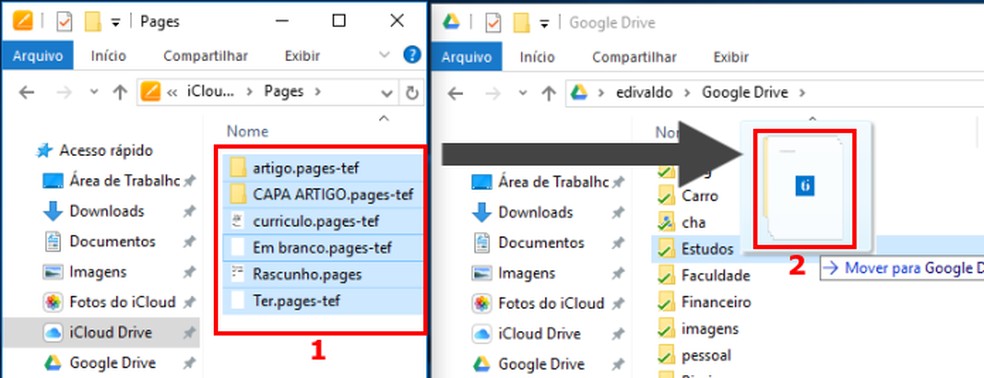Open recent locations dropdown in Google Drive window
The height and width of the screenshot is (378, 984).
[523, 94]
